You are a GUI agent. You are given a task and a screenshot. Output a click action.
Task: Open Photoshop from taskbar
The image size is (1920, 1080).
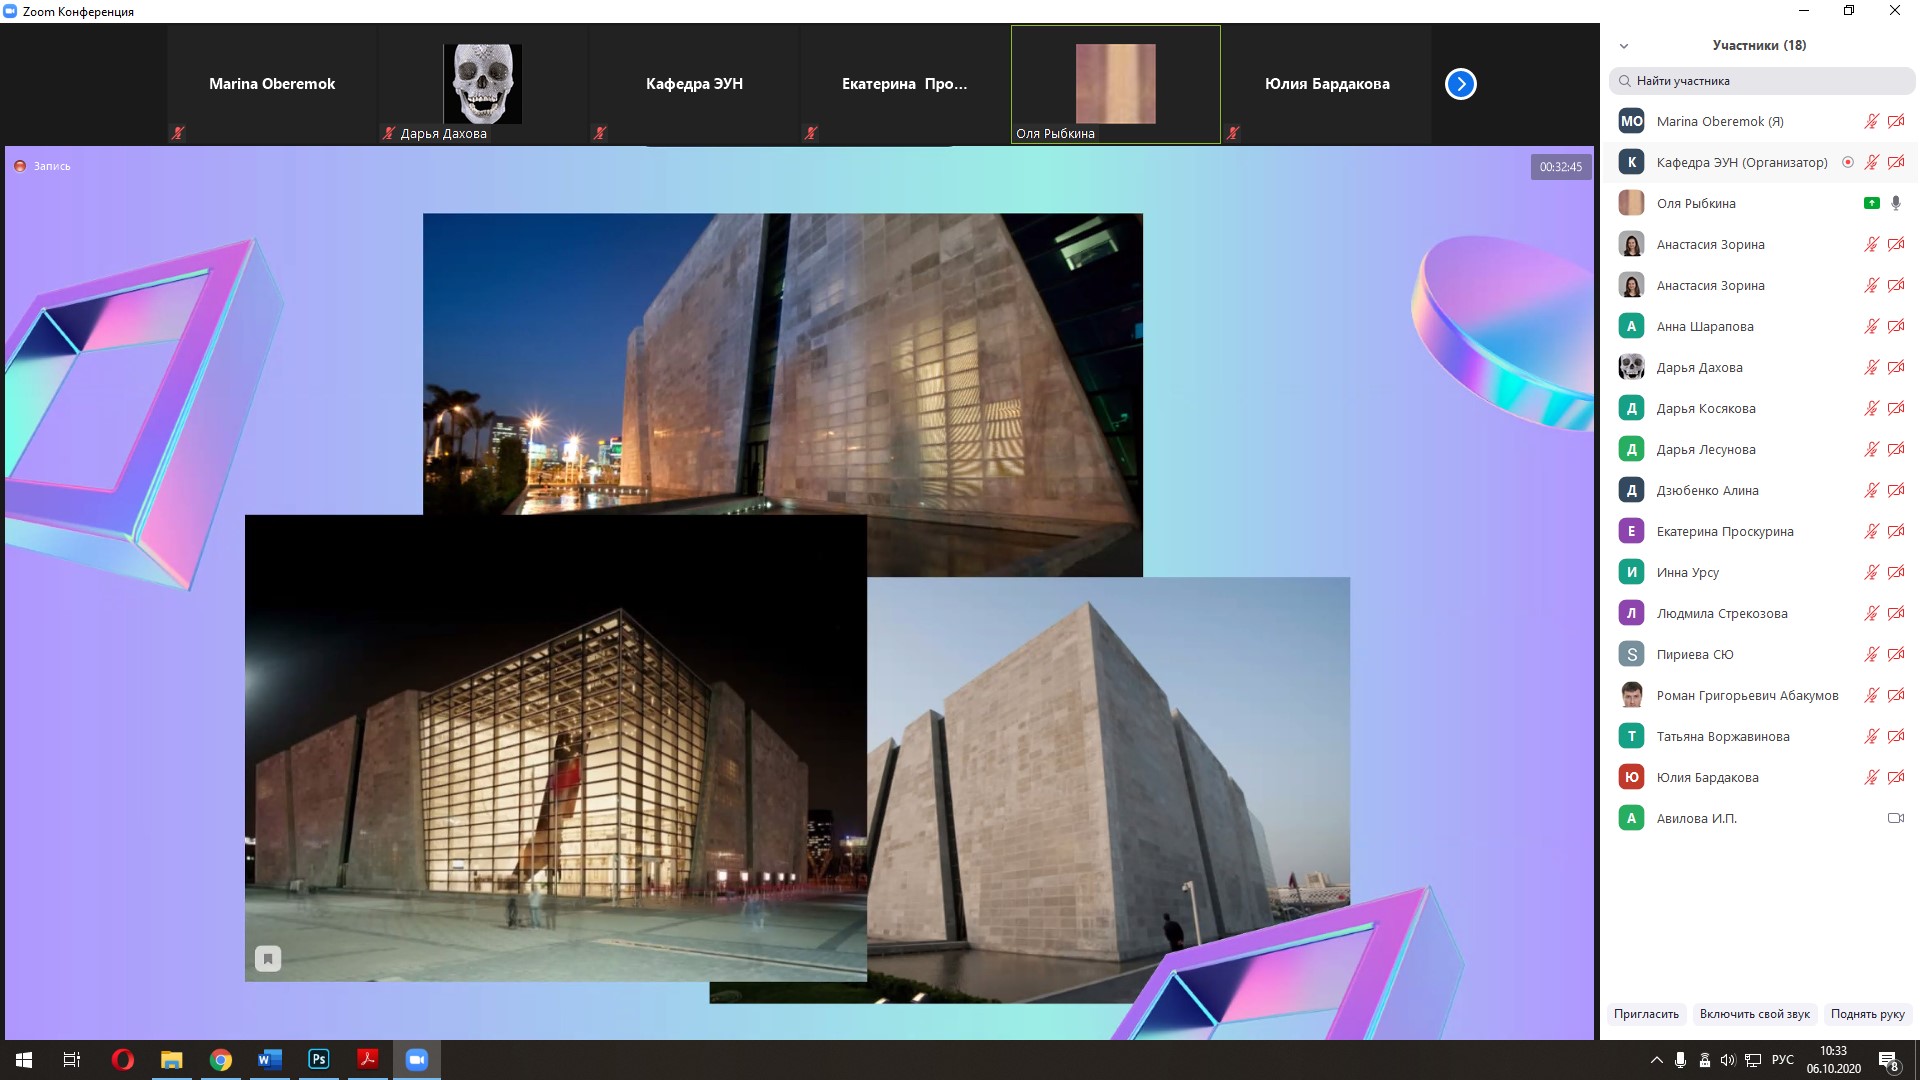point(318,1060)
